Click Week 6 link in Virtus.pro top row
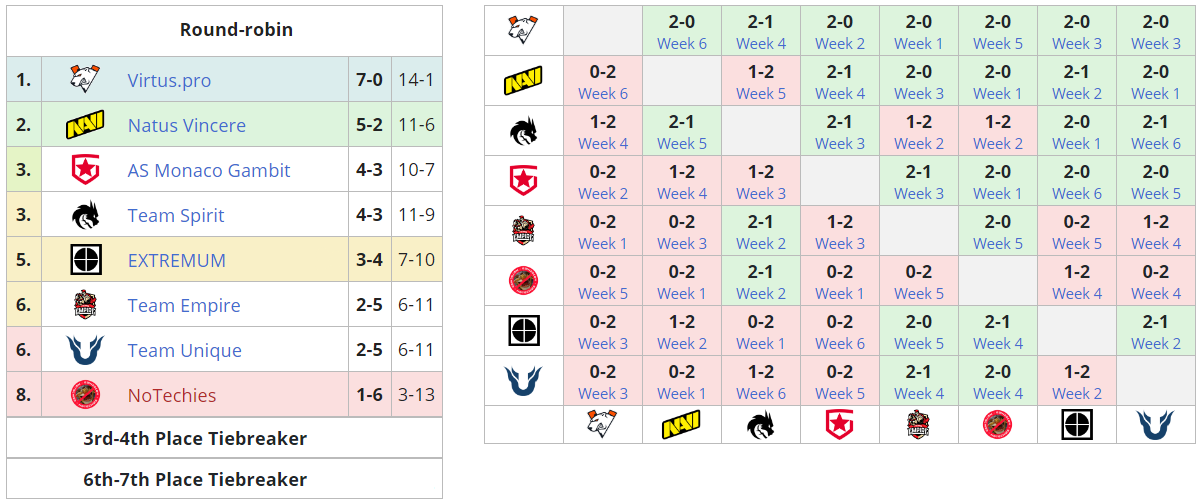 pyautogui.click(x=681, y=43)
